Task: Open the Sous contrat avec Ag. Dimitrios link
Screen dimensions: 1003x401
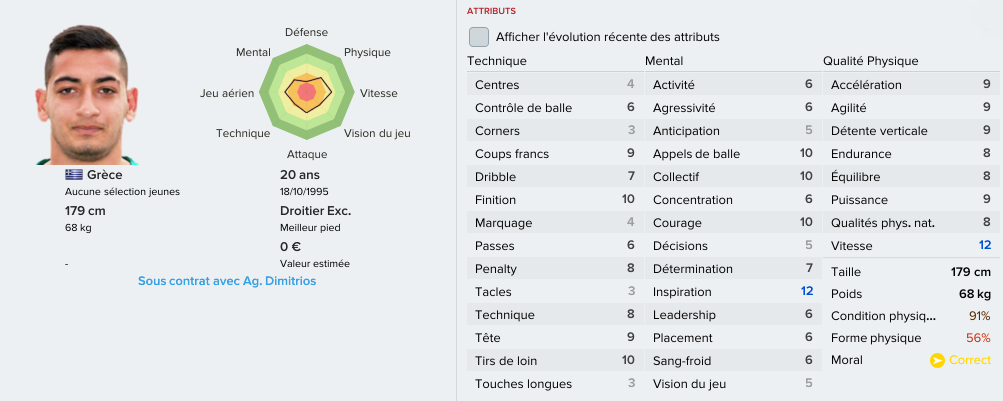Action: click(227, 281)
